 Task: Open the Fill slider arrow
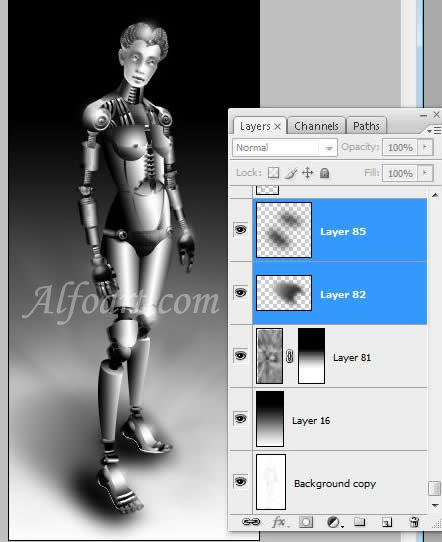(425, 172)
